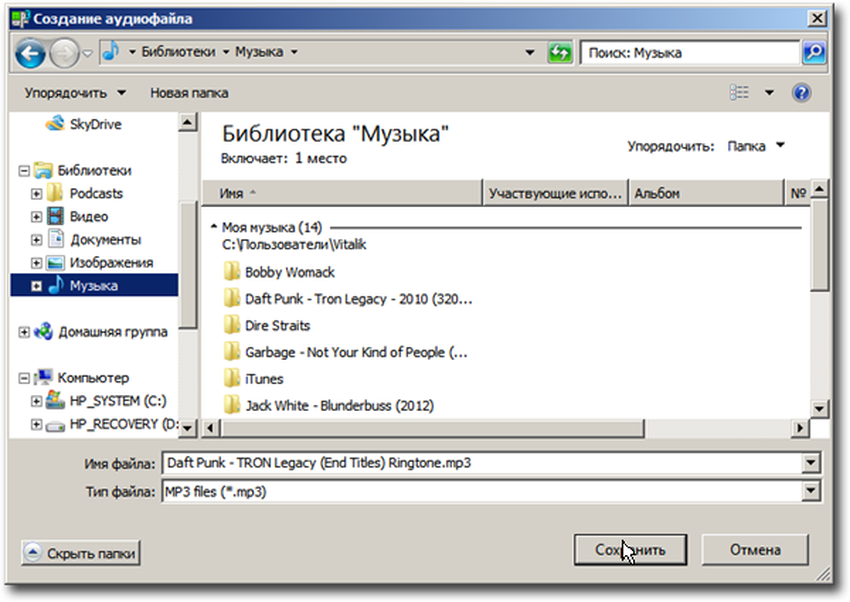
Task: Click Скрыть папки button
Action: [81, 553]
